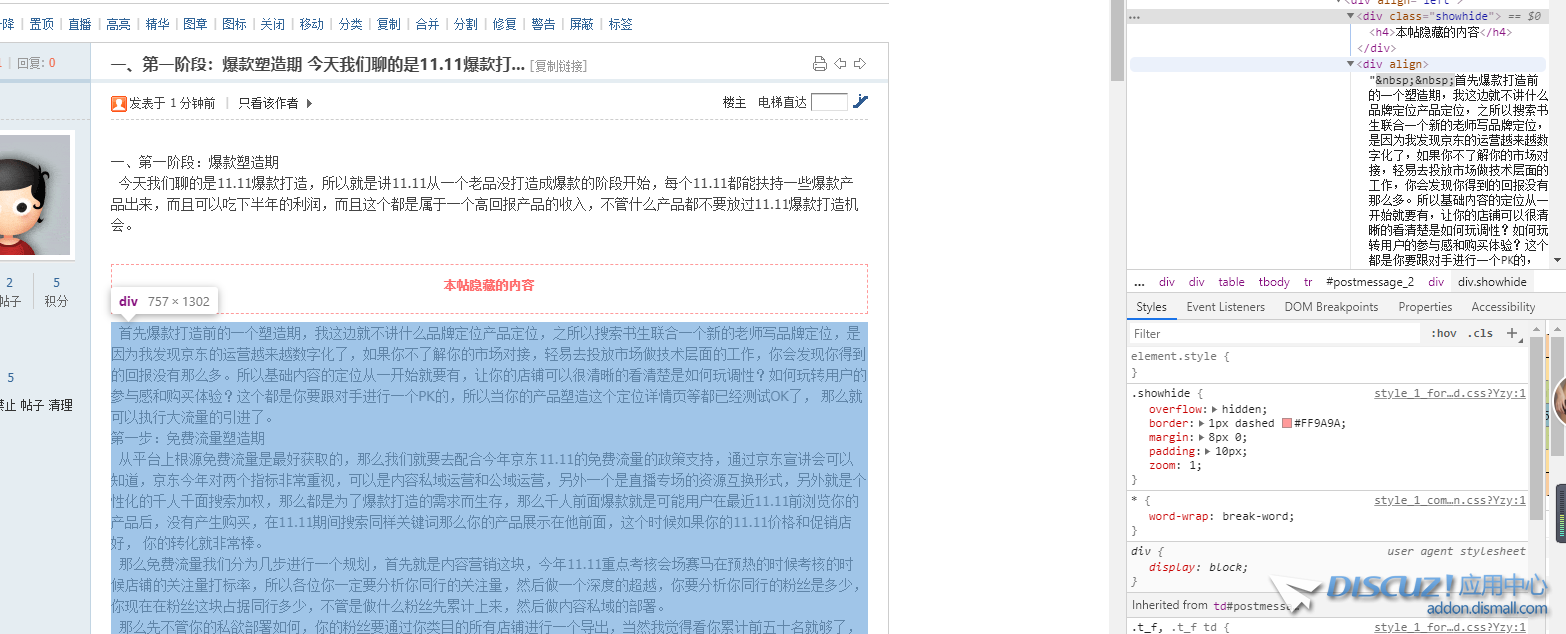Collapse the div align node in DevTools
Image resolution: width=1566 pixels, height=634 pixels.
click(1351, 64)
